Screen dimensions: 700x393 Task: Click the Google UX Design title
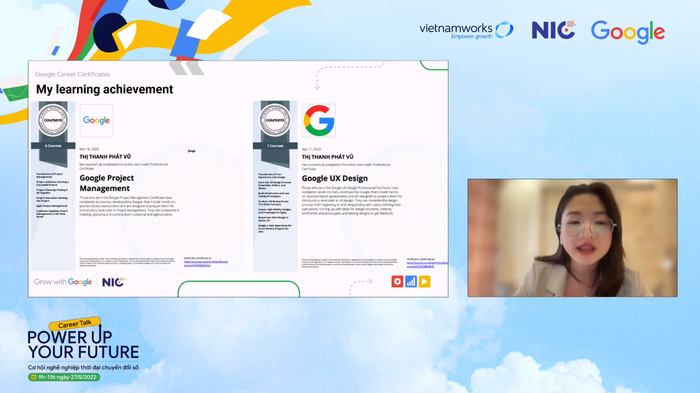tap(335, 178)
